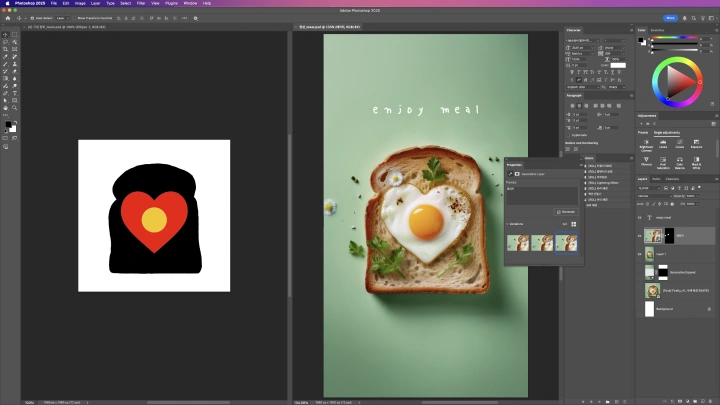
Task: Click the Prompt text field
Action: coord(542,195)
